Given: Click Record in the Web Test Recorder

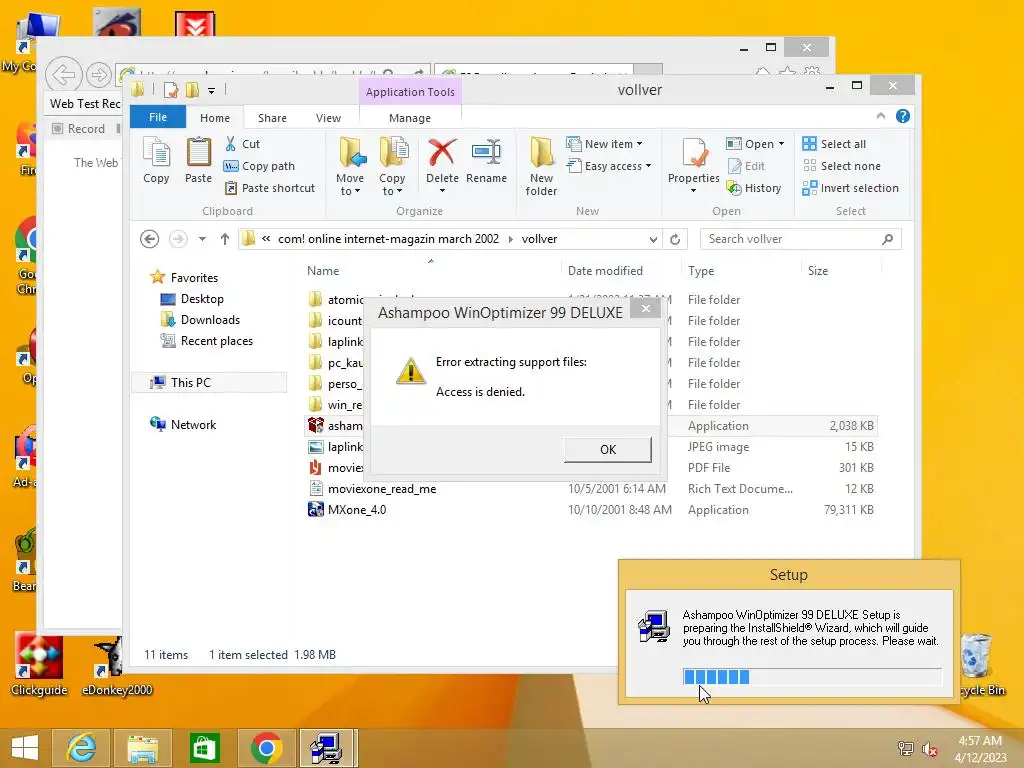Looking at the screenshot, I should [x=78, y=129].
